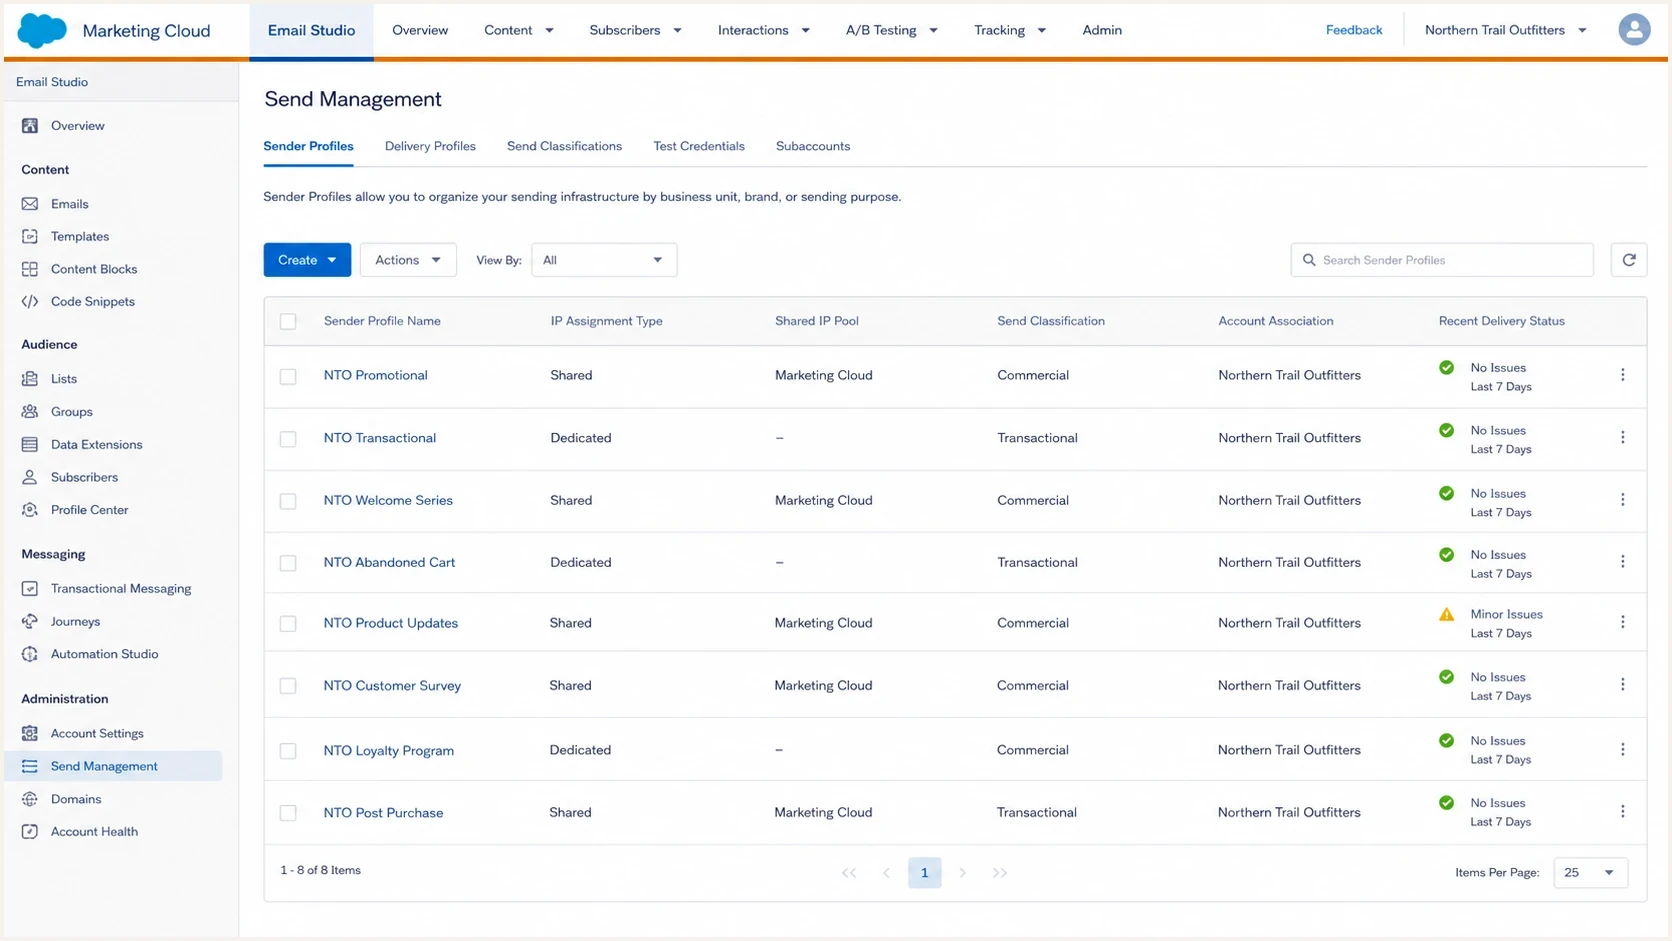This screenshot has width=1672, height=941.
Task: Open the Create dropdown button
Action: point(307,260)
